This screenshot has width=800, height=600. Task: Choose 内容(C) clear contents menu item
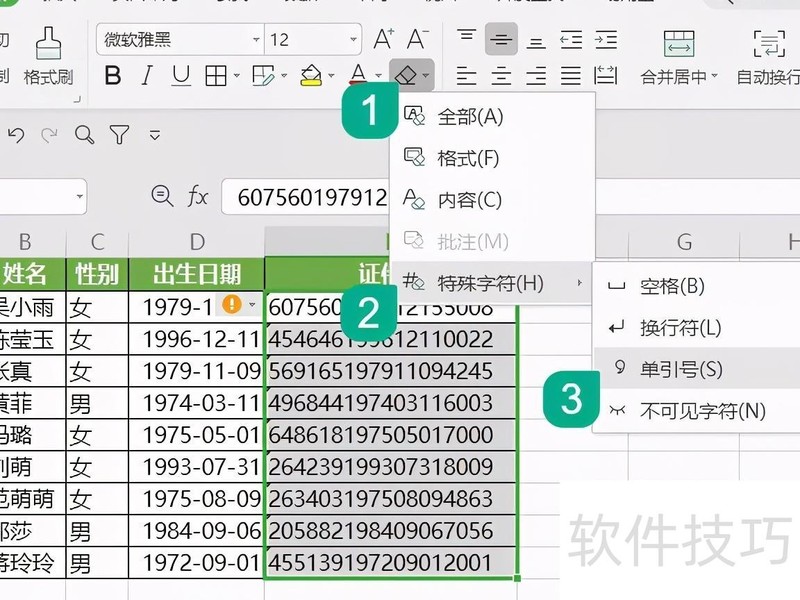[x=492, y=200]
